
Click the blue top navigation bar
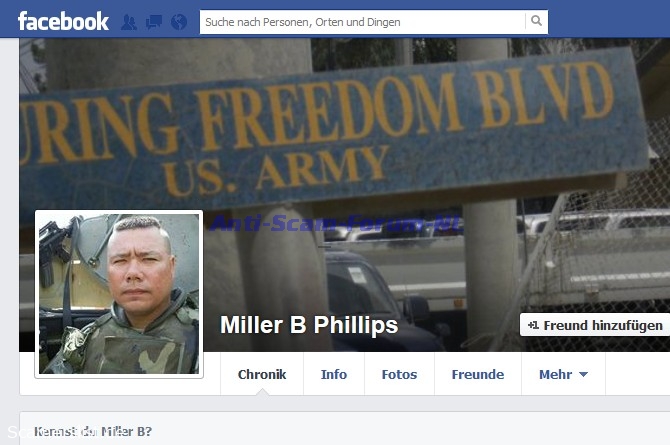tap(335, 19)
